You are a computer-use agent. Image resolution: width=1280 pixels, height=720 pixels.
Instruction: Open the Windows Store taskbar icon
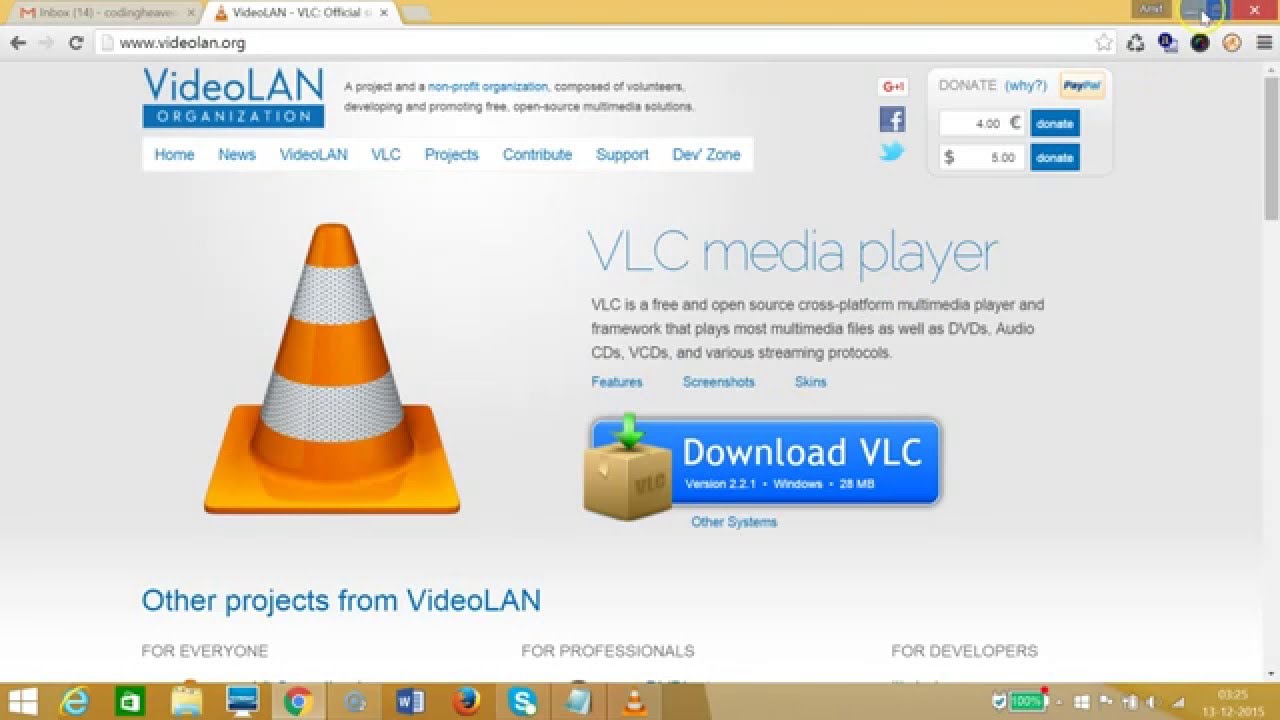coord(130,702)
